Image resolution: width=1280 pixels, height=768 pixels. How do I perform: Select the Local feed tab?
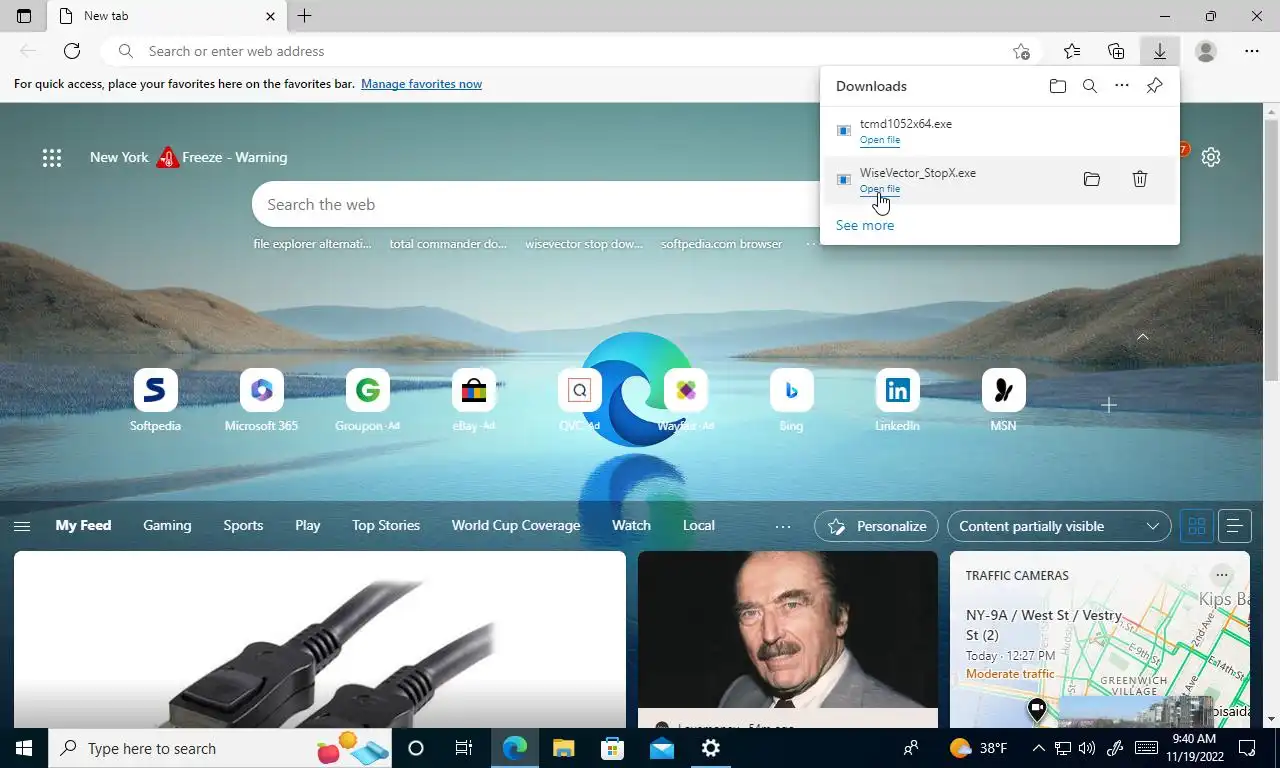coord(699,525)
